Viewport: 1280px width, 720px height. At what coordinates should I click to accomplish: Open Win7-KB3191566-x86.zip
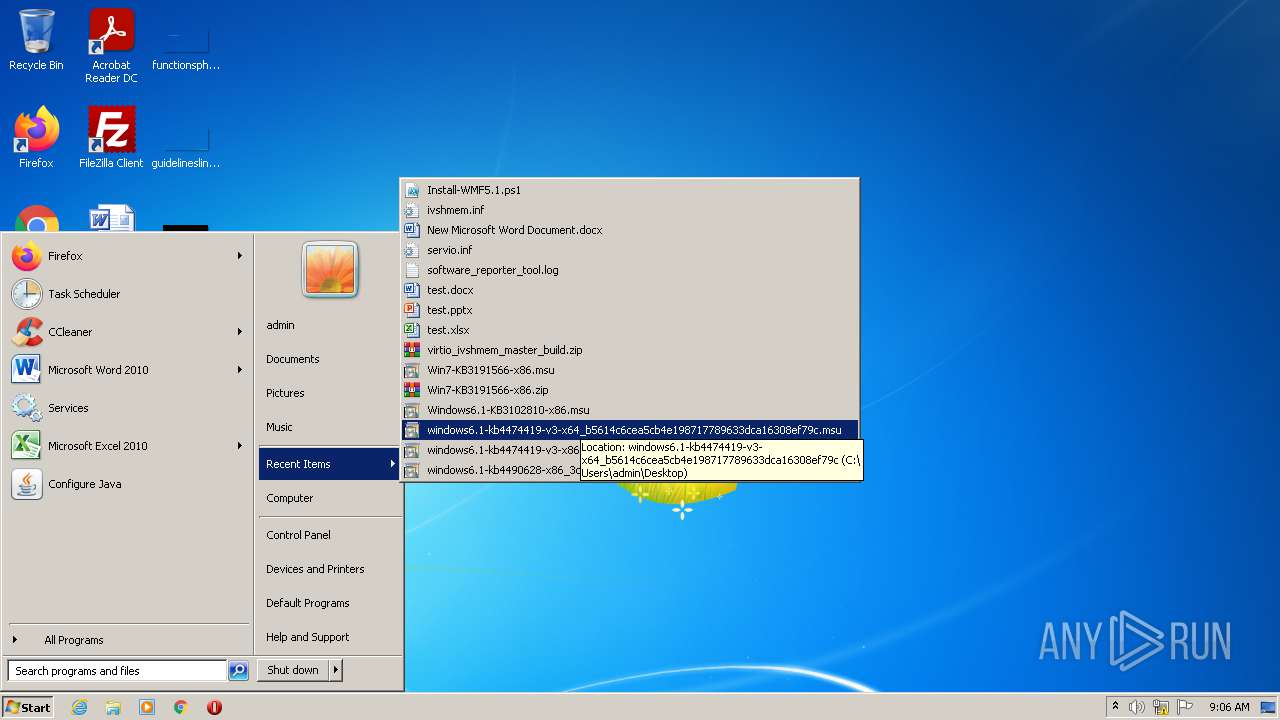click(629, 390)
